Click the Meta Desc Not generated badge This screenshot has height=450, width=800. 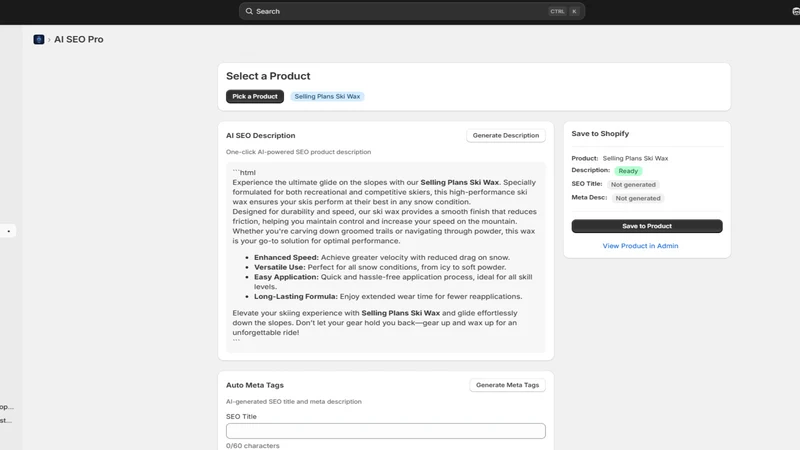pos(638,198)
